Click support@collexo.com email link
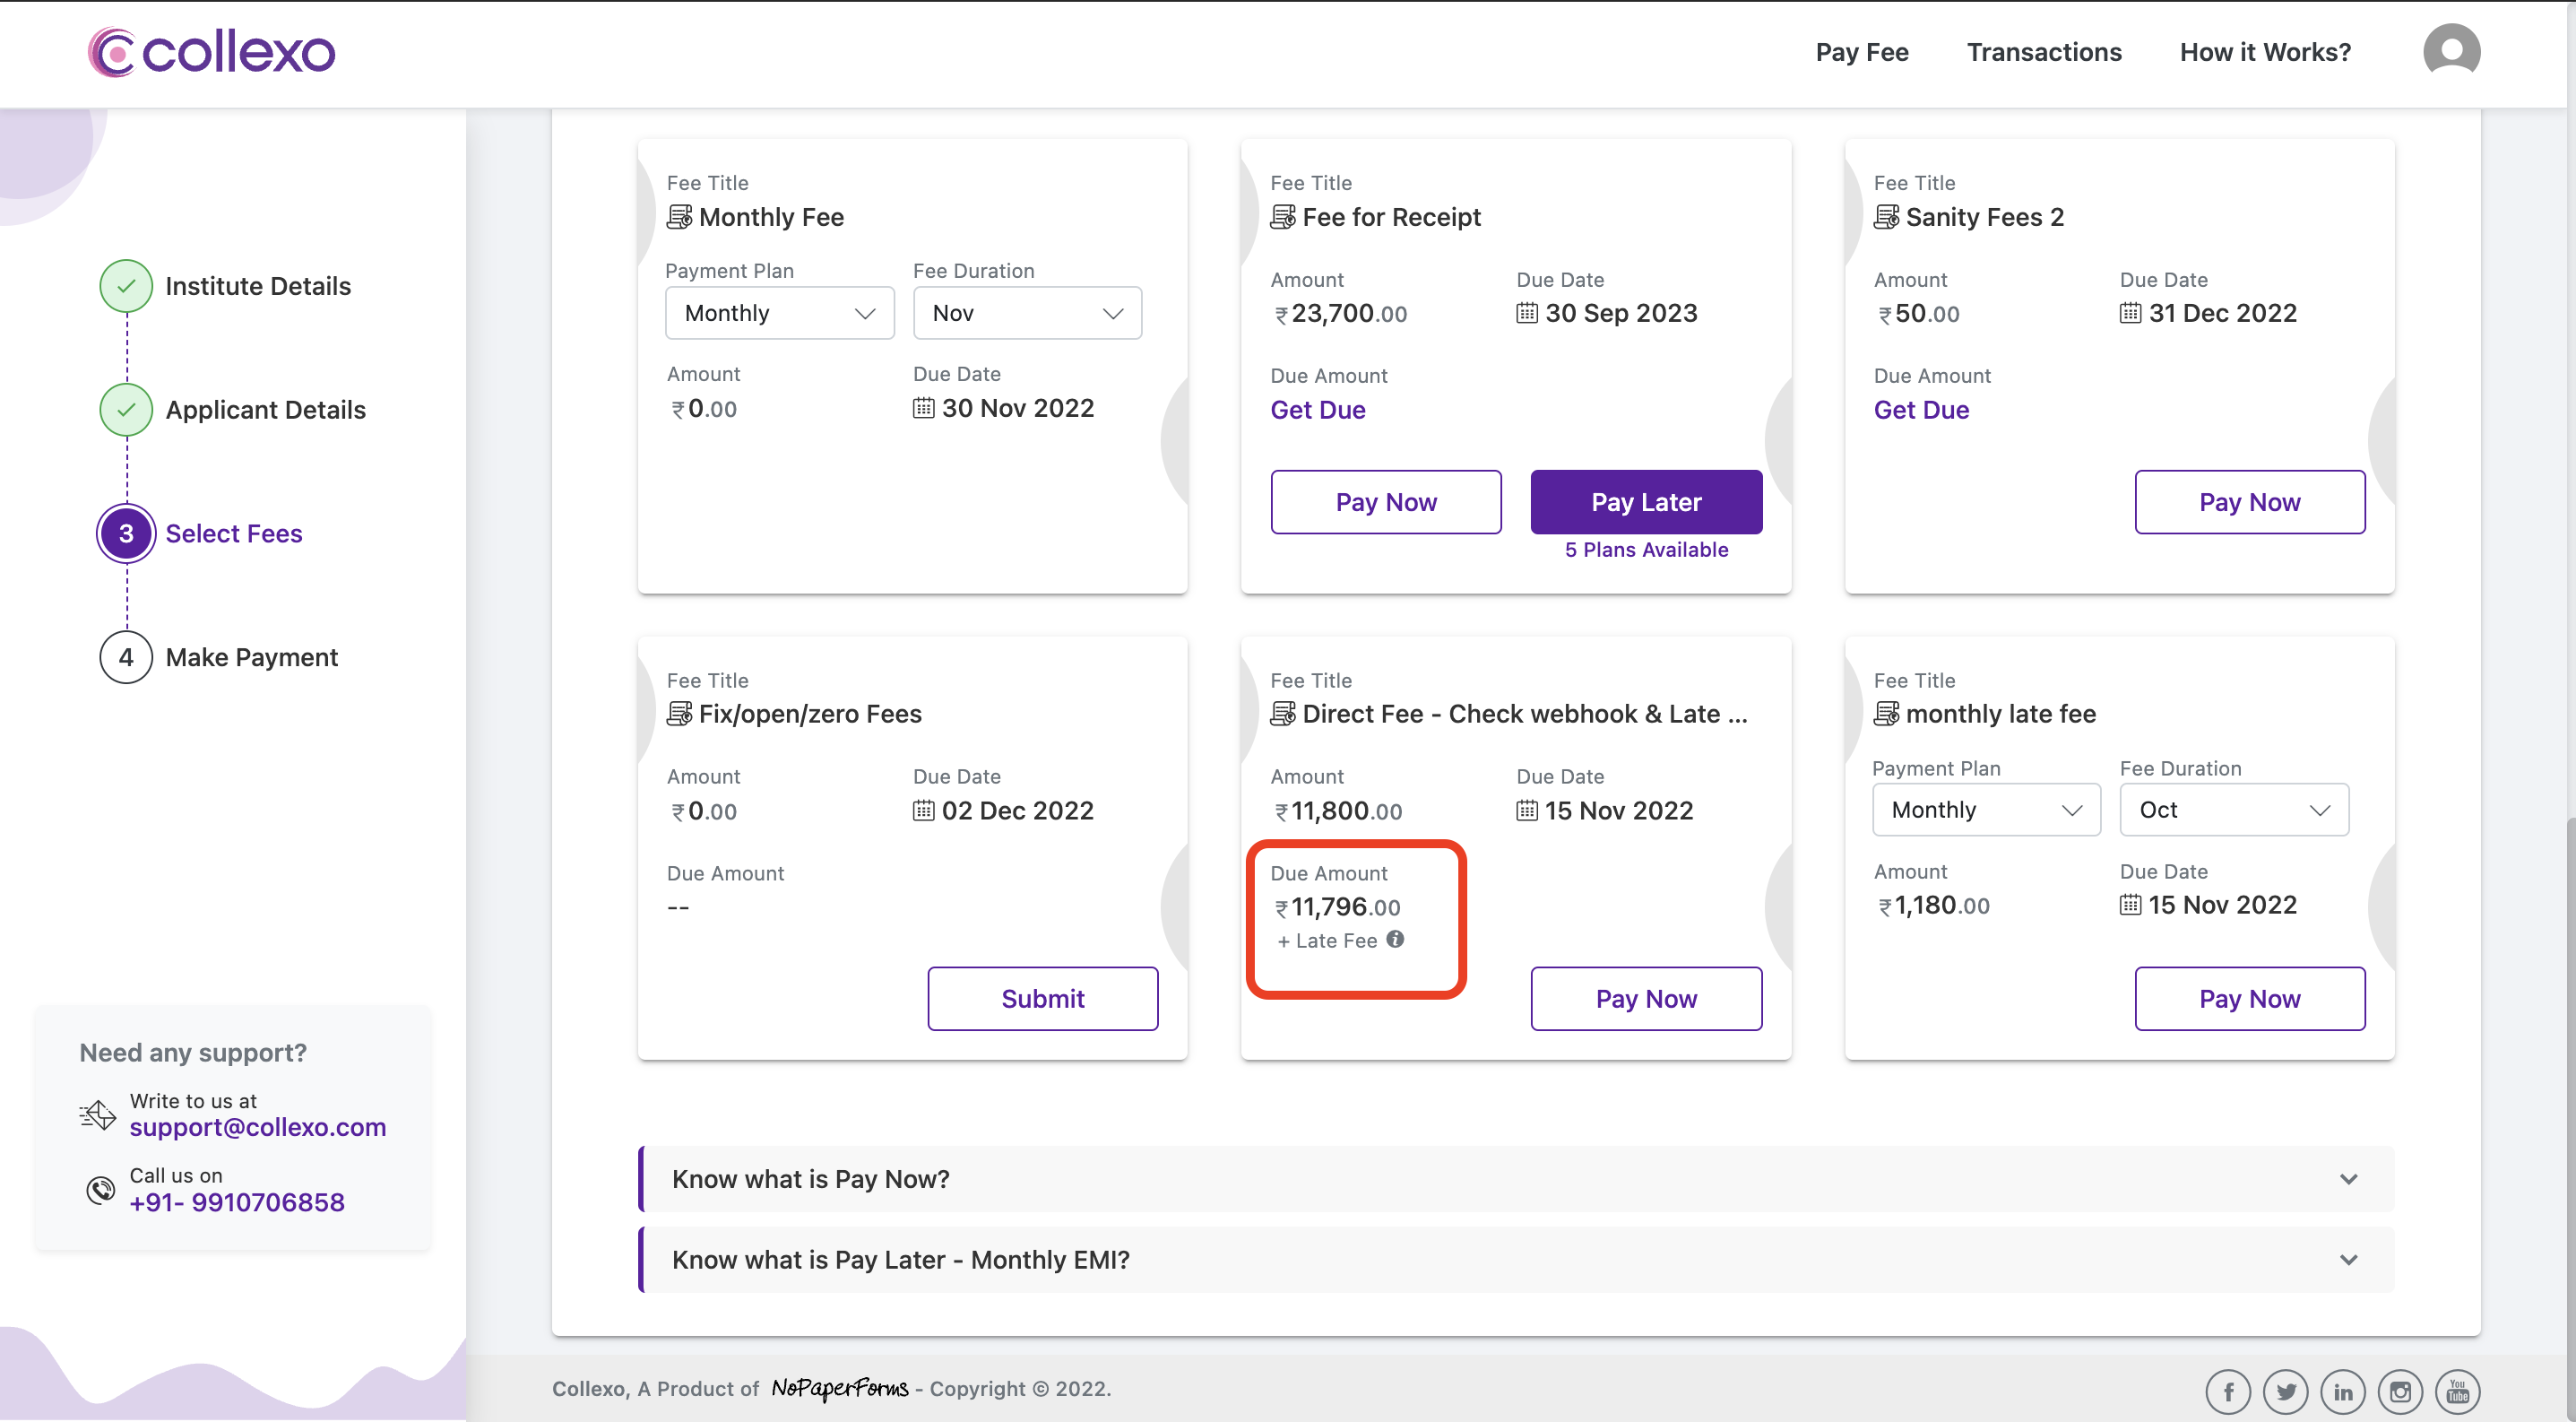Screen dimensions: 2576x1422 [258, 1128]
